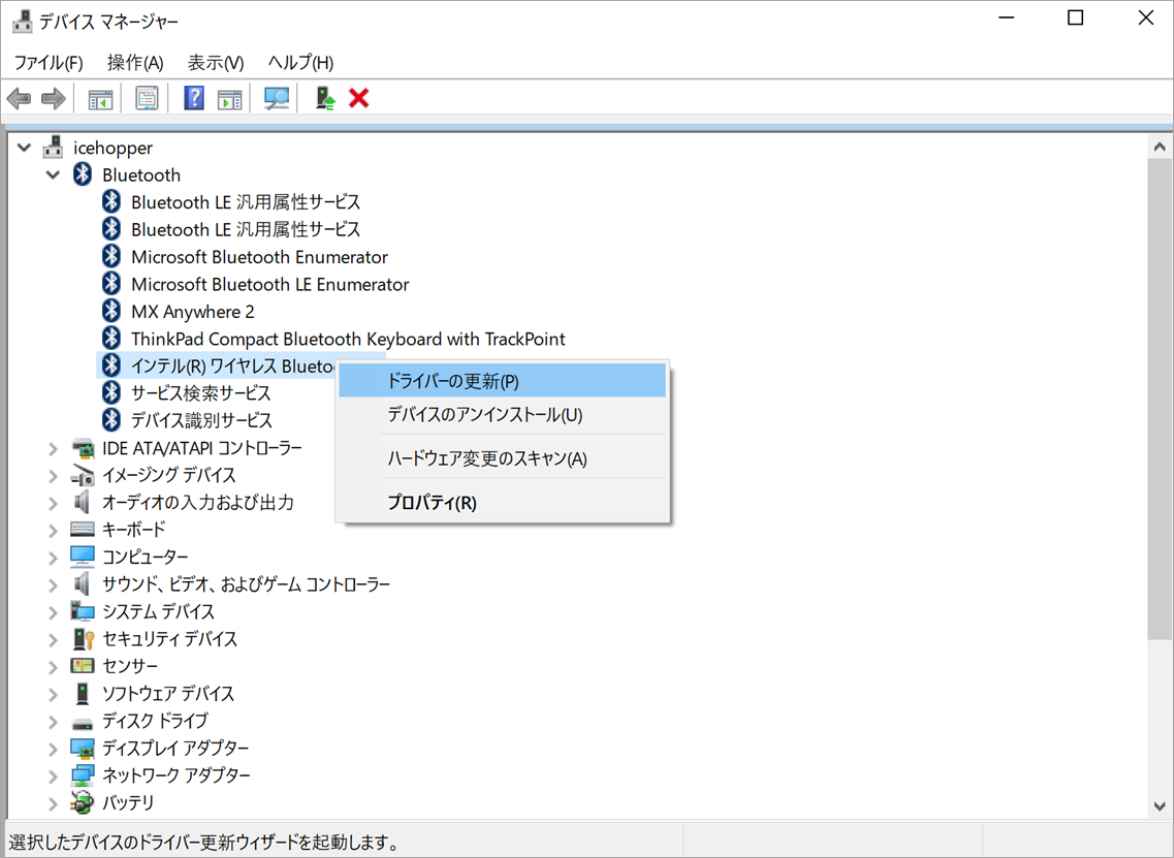This screenshot has height=858, width=1174.
Task: Expand the ネットワーク アダプター category
Action: (x=53, y=775)
